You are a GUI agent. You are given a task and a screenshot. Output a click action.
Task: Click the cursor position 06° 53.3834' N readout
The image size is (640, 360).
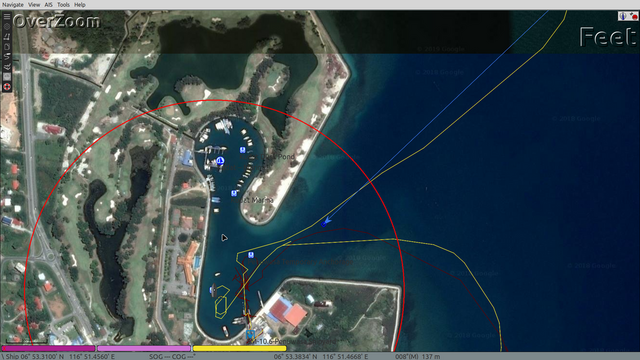pyautogui.click(x=321, y=356)
